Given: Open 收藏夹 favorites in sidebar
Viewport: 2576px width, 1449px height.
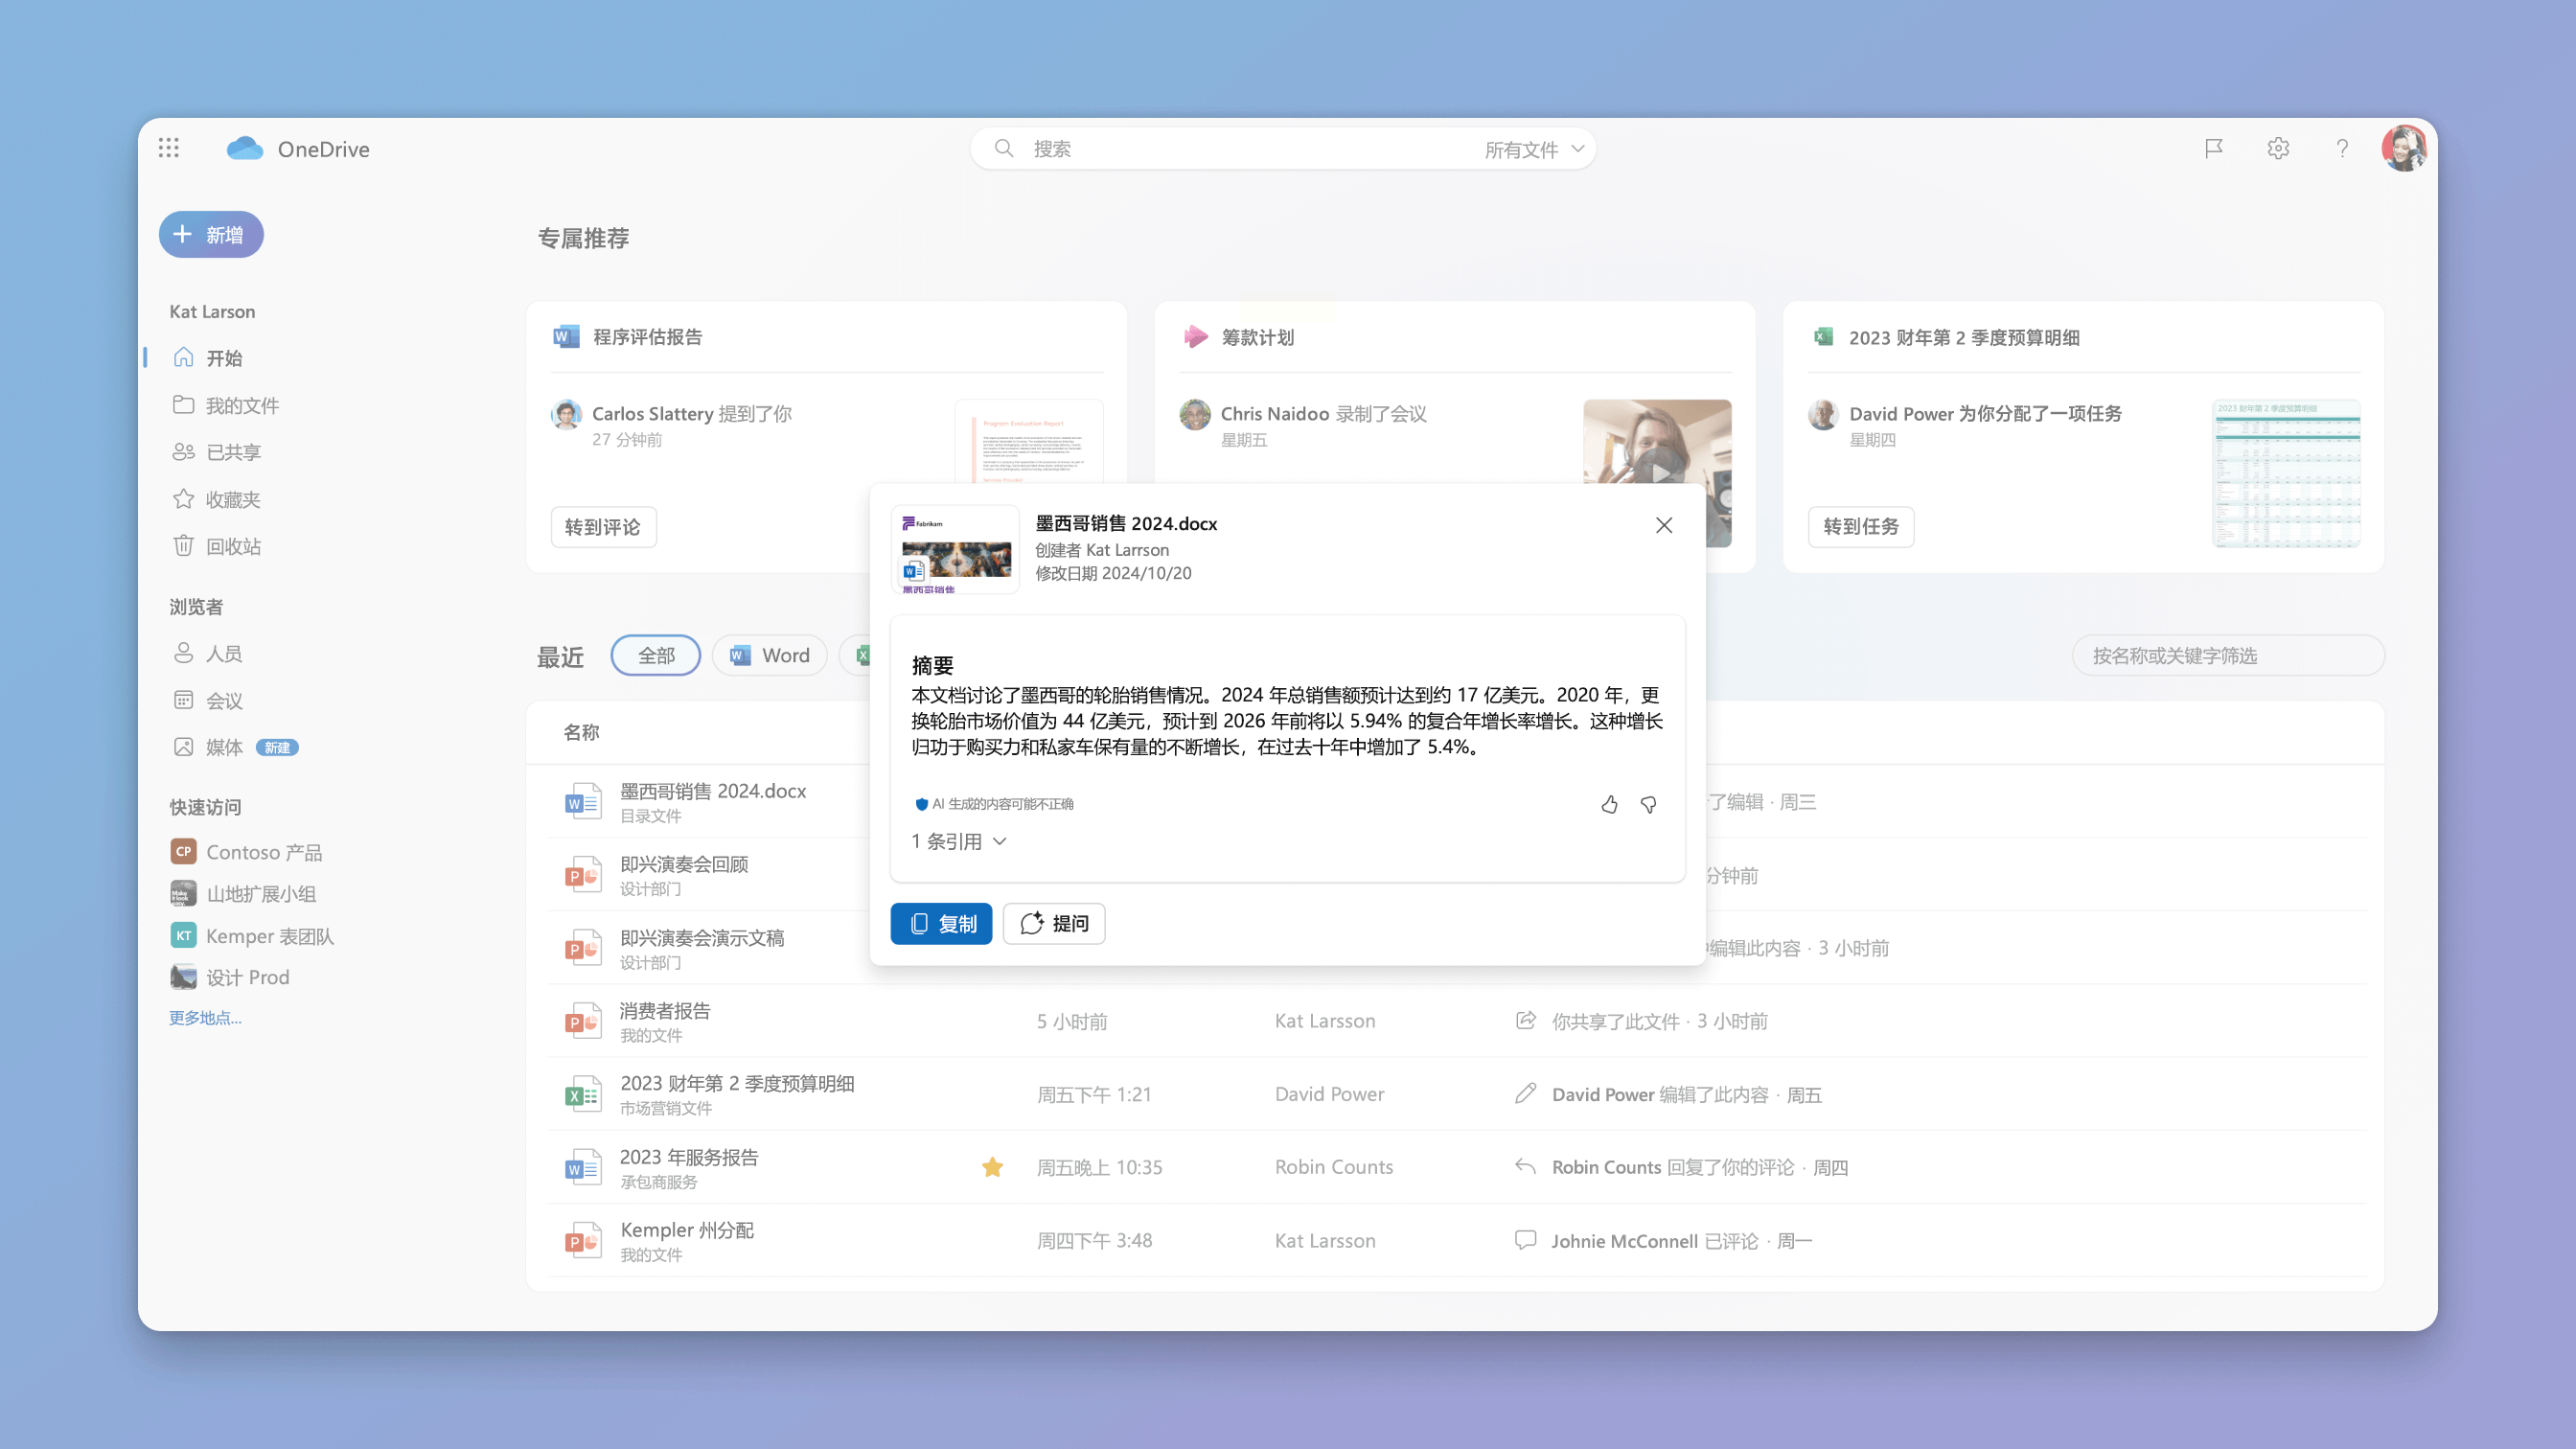Looking at the screenshot, I should click(232, 499).
